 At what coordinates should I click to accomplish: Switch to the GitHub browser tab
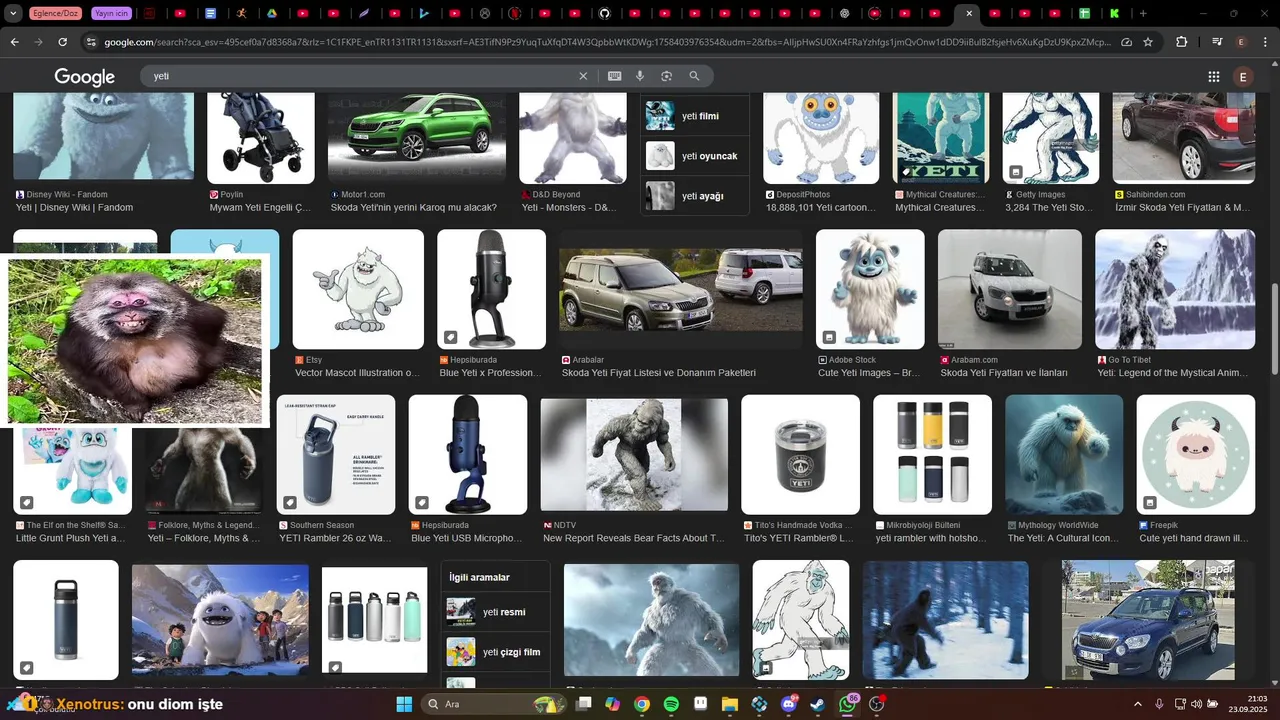coord(604,14)
